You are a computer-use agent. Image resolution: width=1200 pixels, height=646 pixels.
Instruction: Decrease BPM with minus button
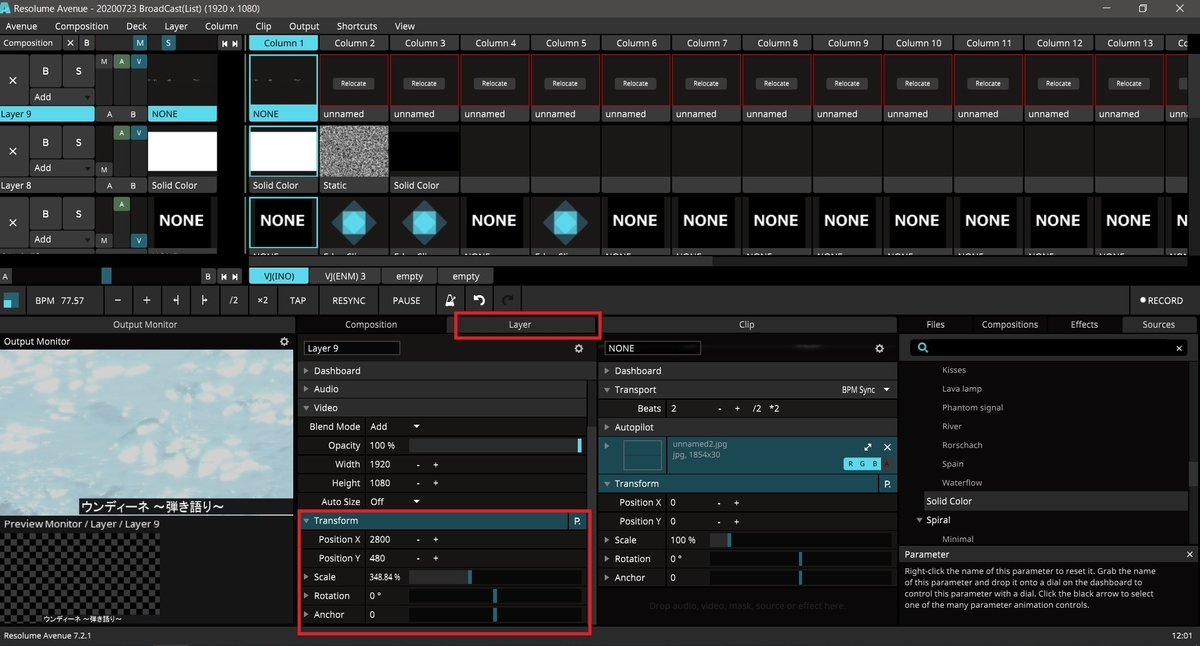click(118, 300)
